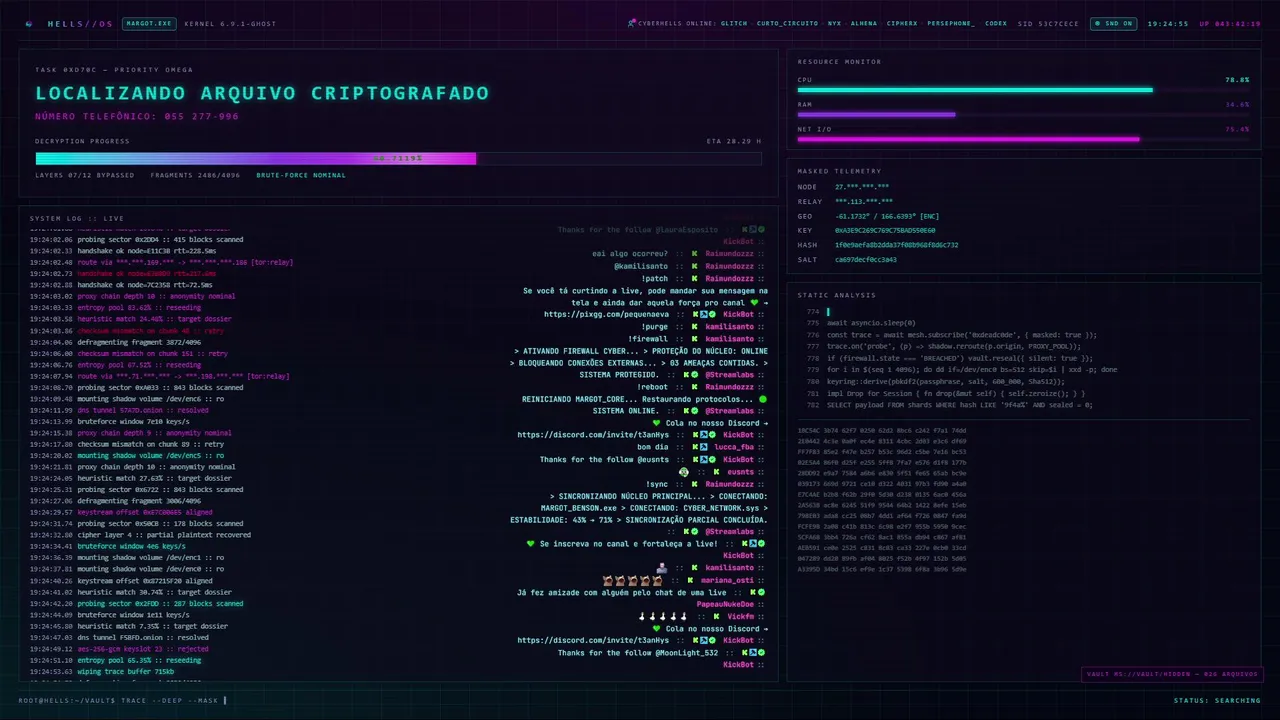
Task: Click the NÚMERO TELEFÔNICO: 055 277-996 text
Action: [137, 116]
